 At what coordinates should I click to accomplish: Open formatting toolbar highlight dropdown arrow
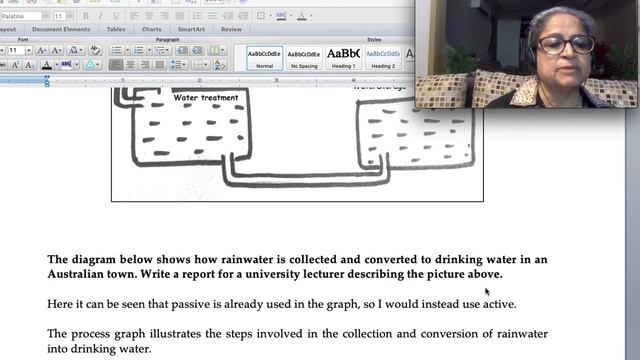click(x=291, y=16)
